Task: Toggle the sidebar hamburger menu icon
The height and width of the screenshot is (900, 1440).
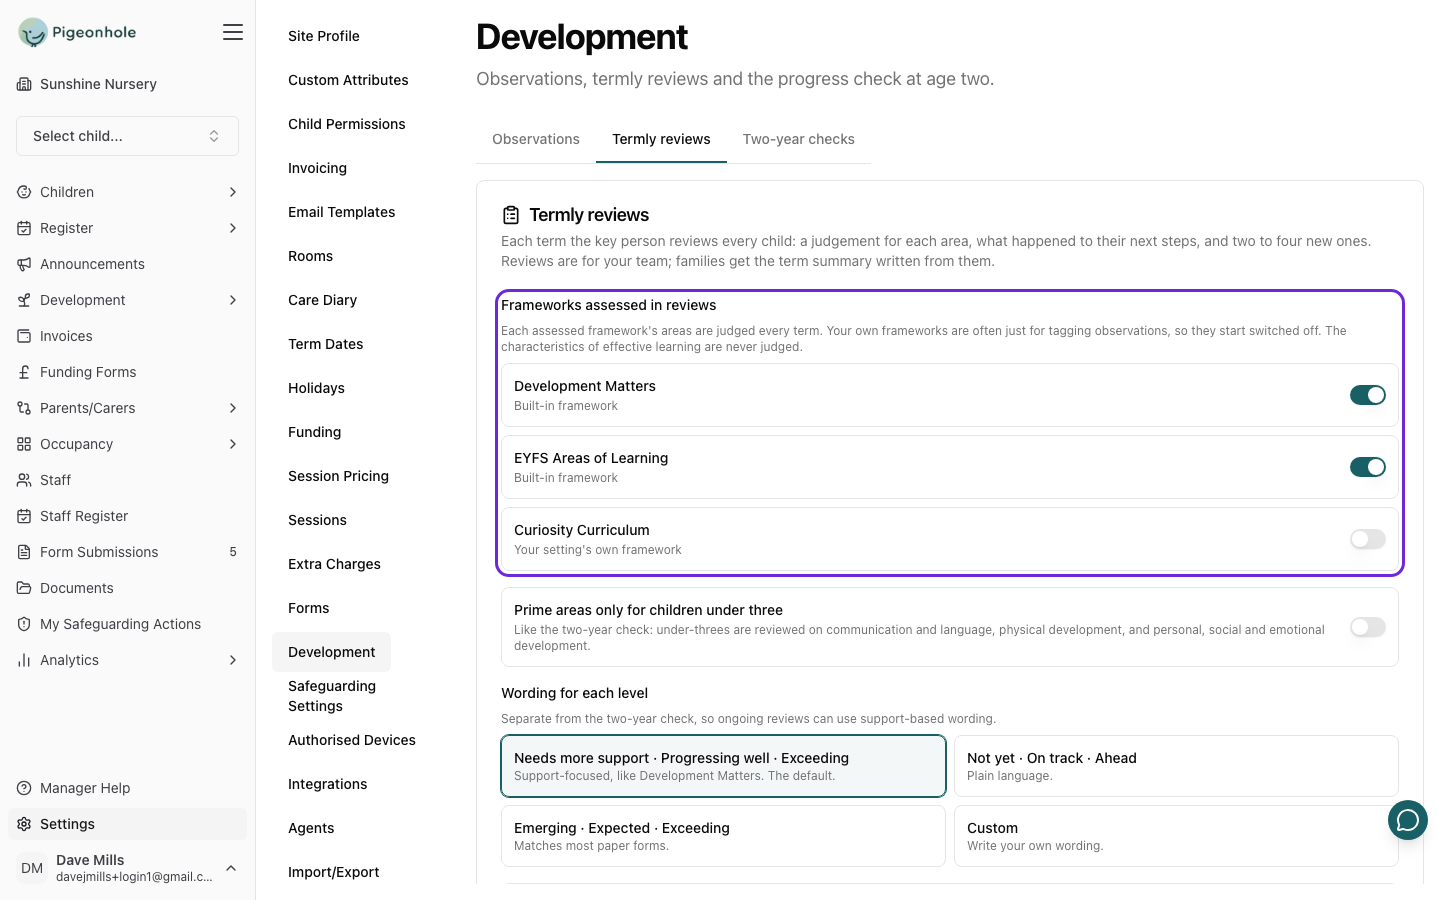Action: 233,32
